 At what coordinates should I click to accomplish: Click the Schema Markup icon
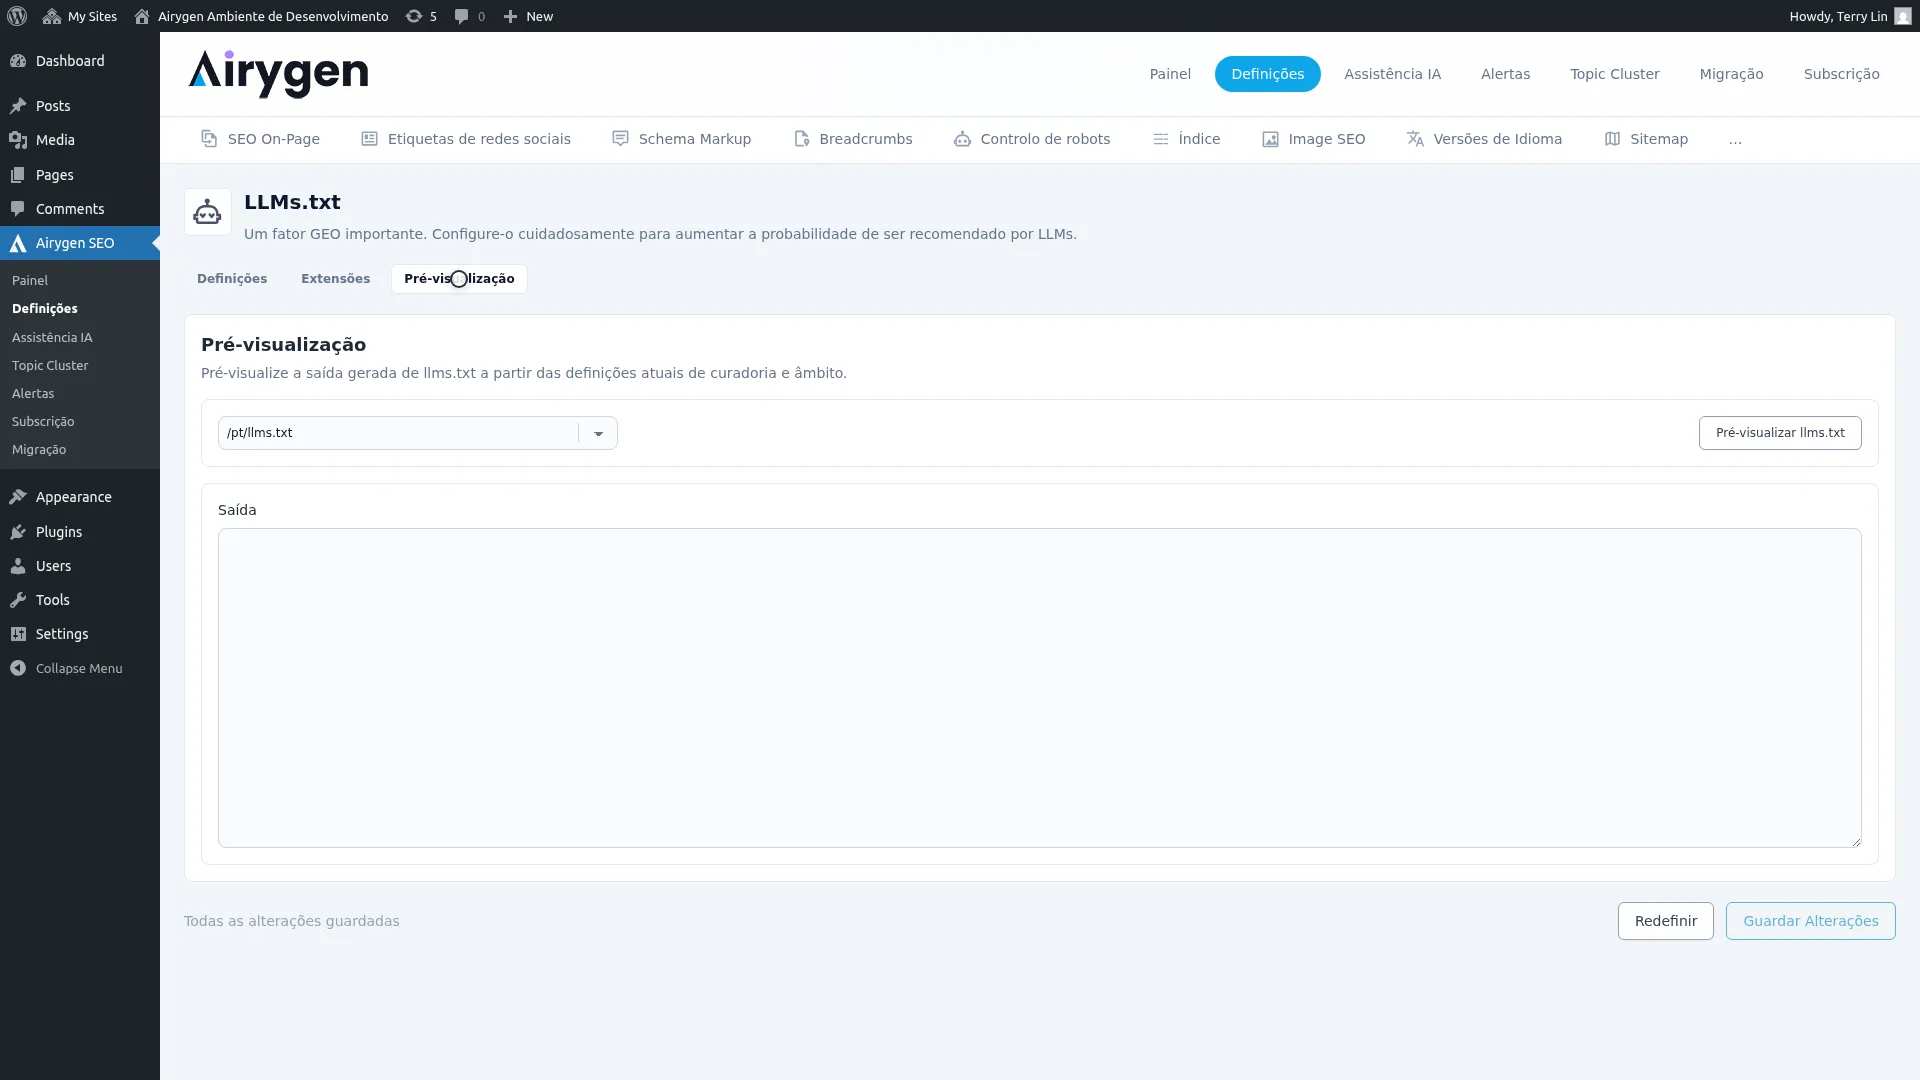[x=620, y=139]
